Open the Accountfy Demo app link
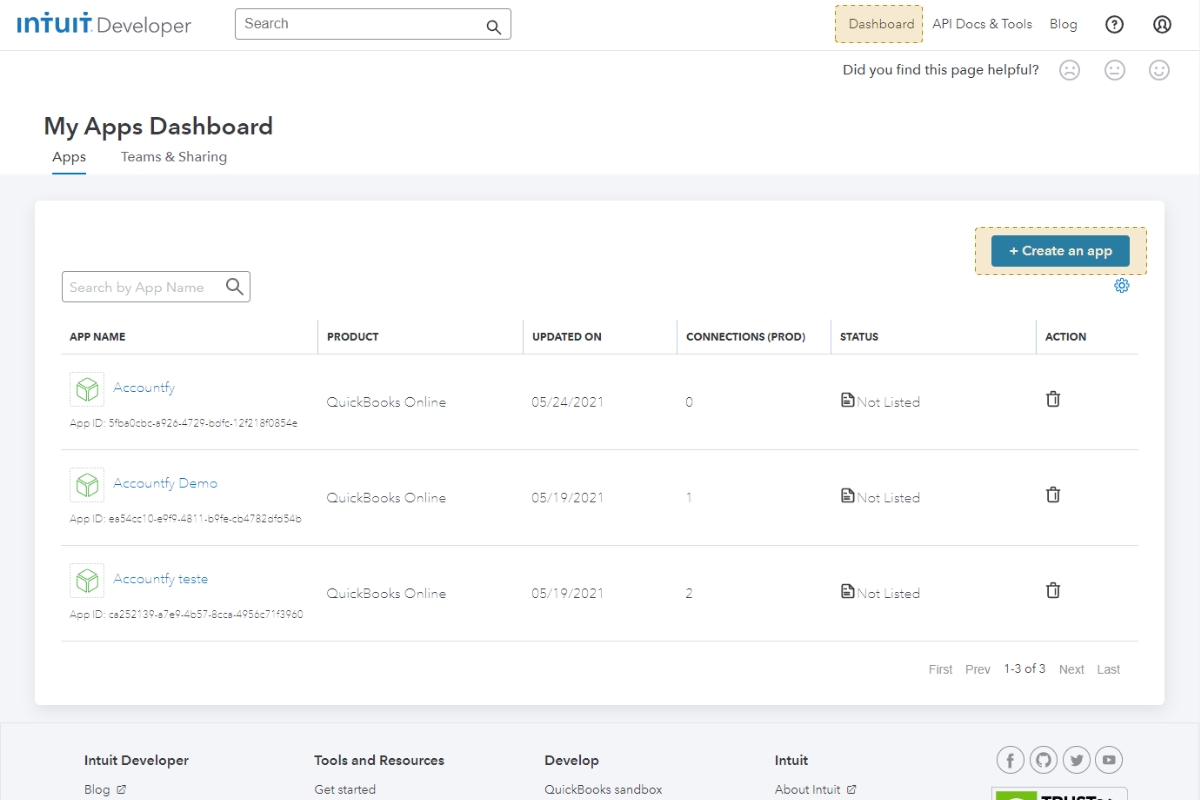The image size is (1200, 800). (x=165, y=483)
